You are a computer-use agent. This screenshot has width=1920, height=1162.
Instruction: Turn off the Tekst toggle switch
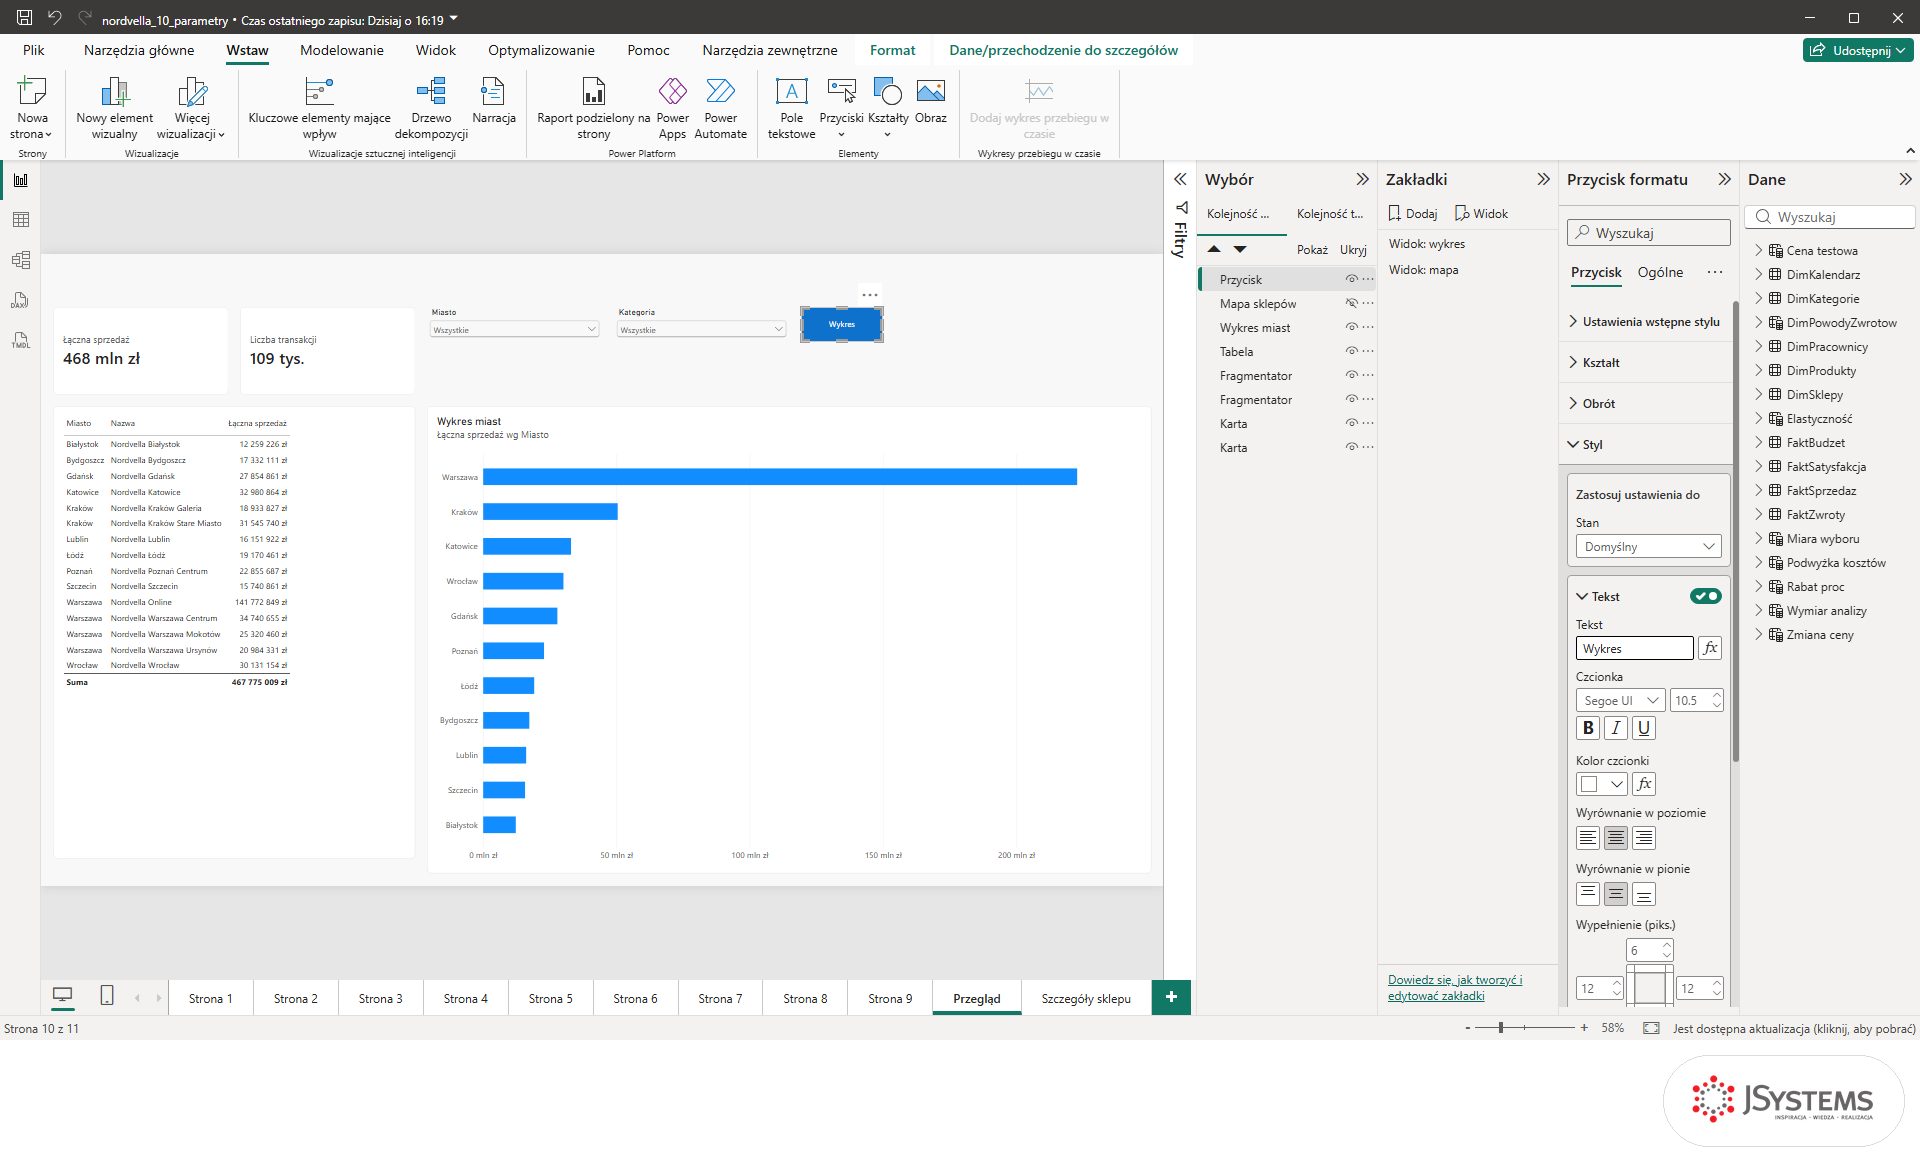1705,596
